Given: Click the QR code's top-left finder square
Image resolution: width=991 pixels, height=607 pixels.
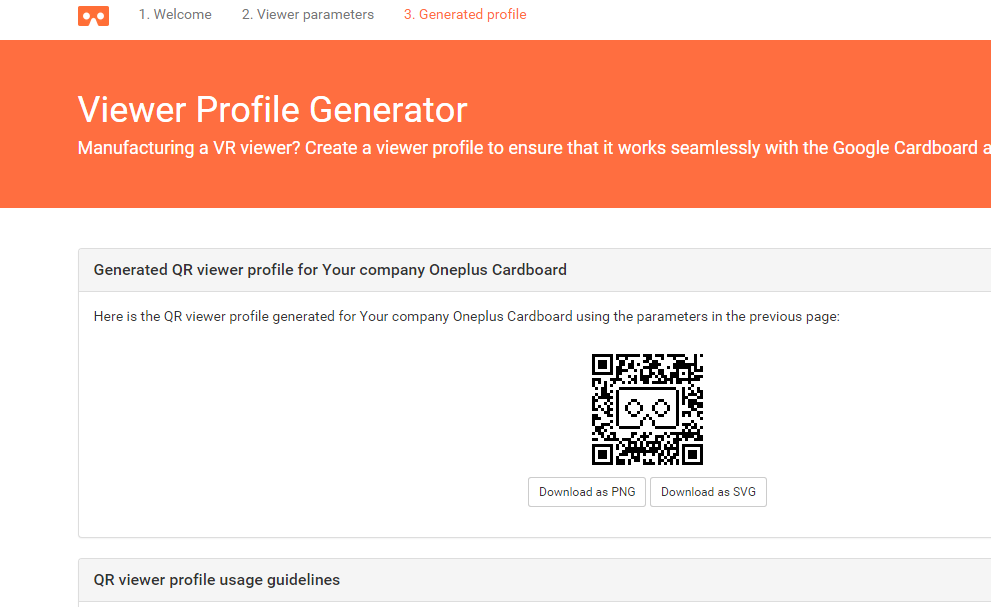Looking at the screenshot, I should 602,364.
